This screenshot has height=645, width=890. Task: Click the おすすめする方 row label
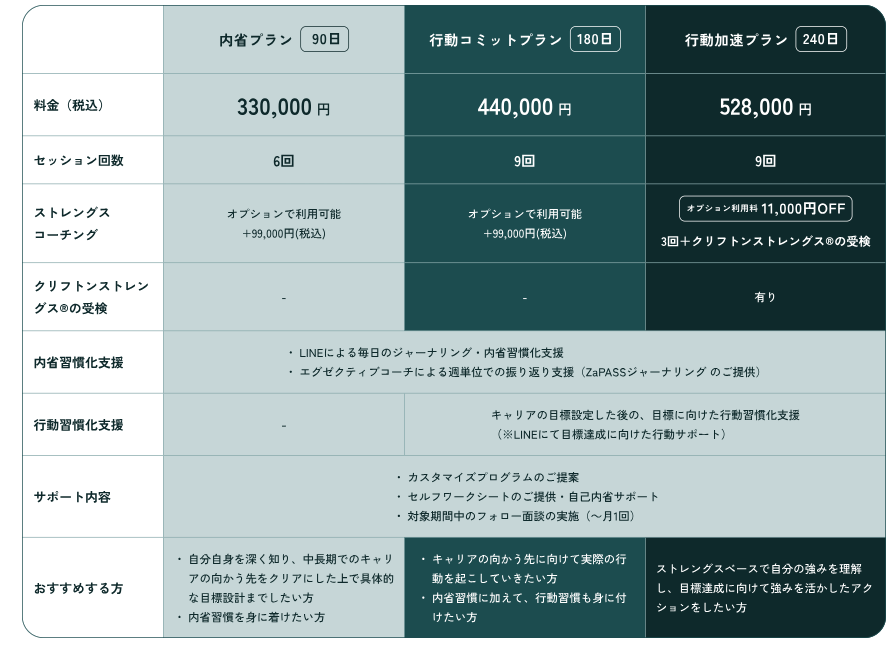coord(78,588)
